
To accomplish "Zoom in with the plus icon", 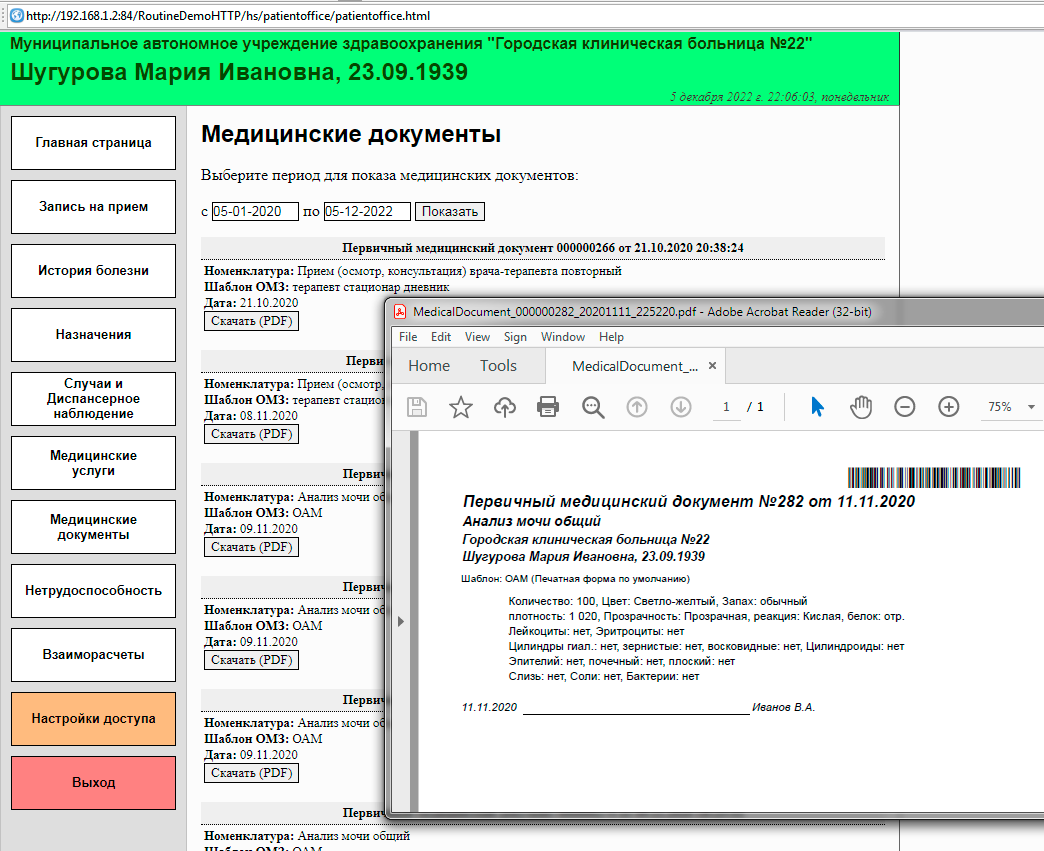I will pyautogui.click(x=949, y=407).
